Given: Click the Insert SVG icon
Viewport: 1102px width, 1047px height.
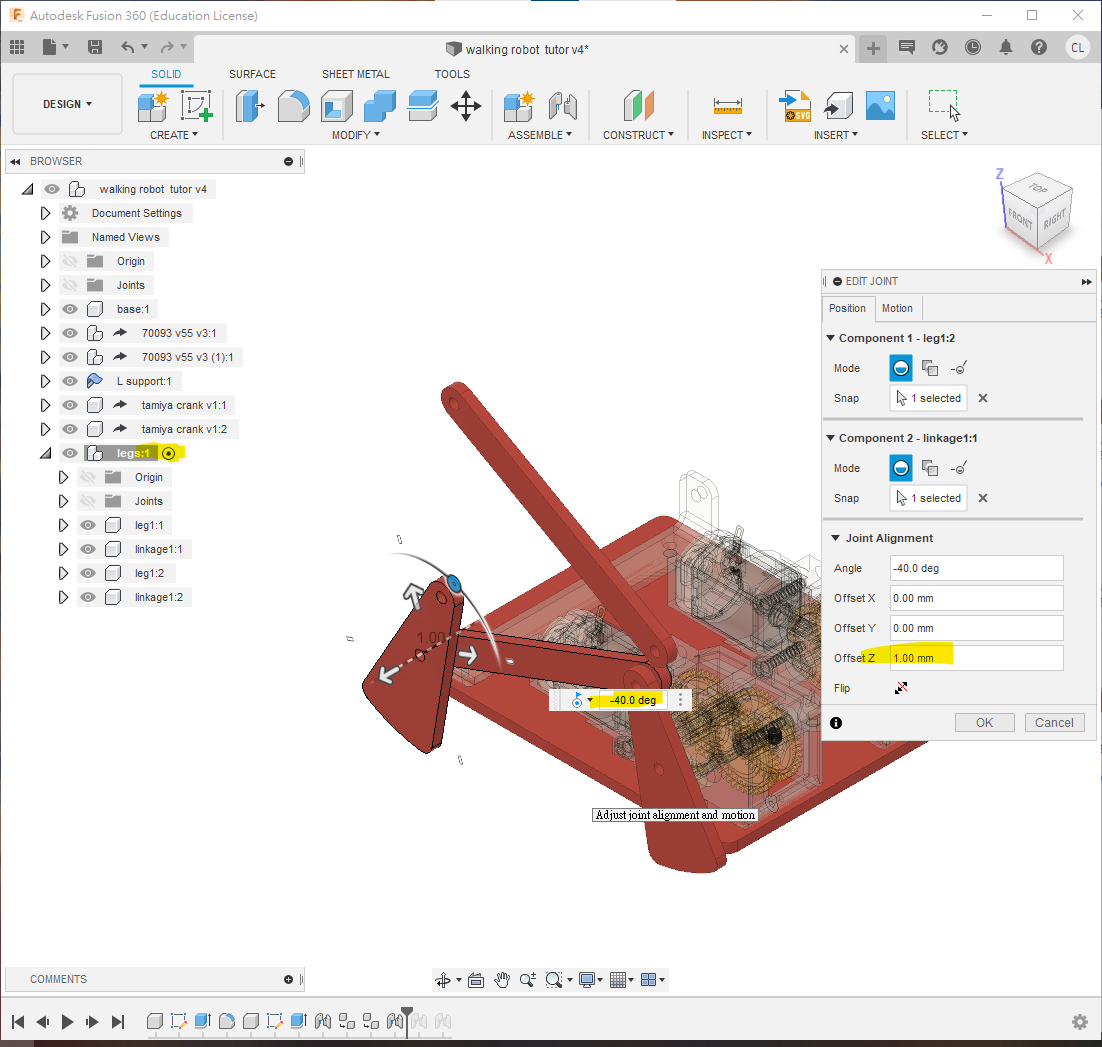Looking at the screenshot, I should (795, 106).
